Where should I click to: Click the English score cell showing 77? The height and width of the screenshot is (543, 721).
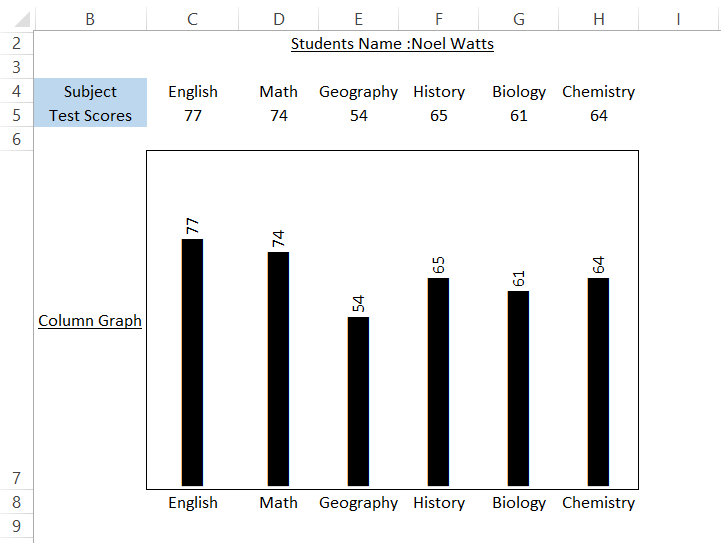193,115
